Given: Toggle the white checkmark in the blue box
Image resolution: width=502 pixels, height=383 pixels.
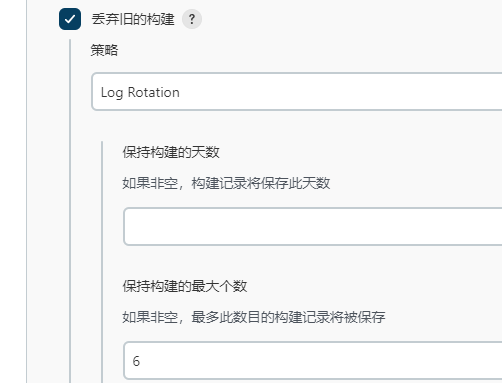Looking at the screenshot, I should (x=70, y=19).
